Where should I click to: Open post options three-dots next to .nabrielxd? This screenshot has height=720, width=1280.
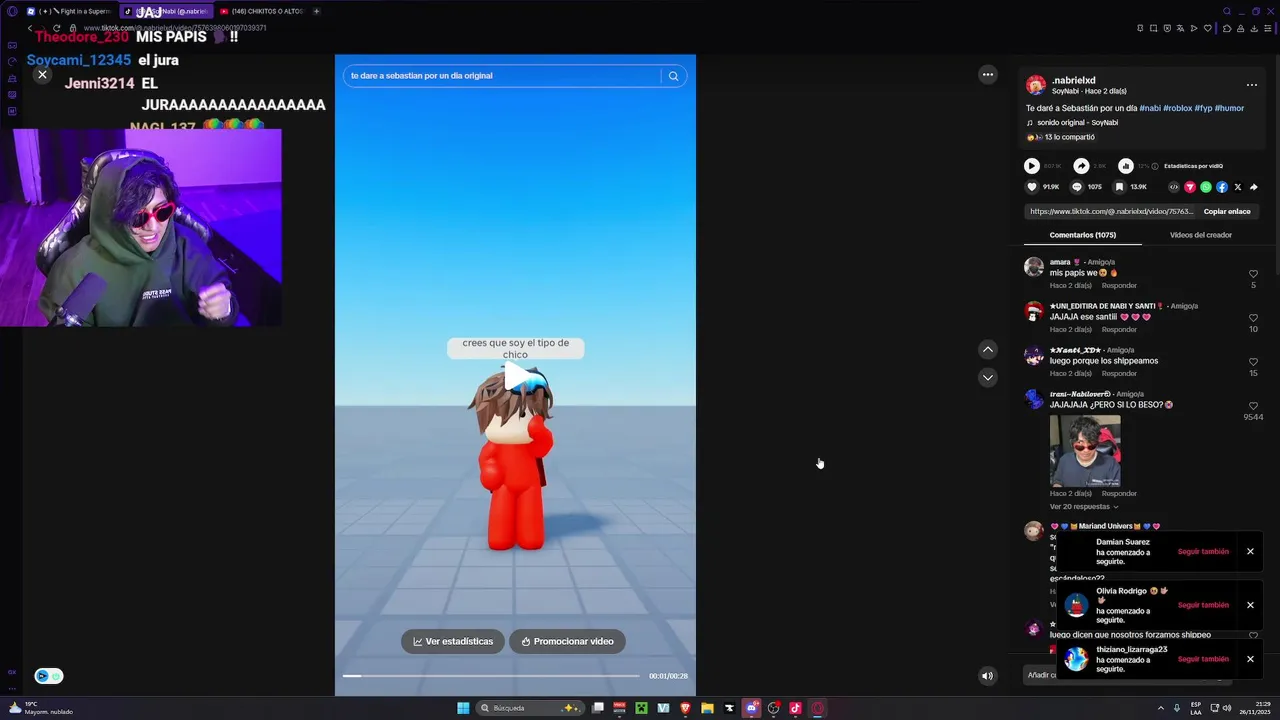point(1251,85)
